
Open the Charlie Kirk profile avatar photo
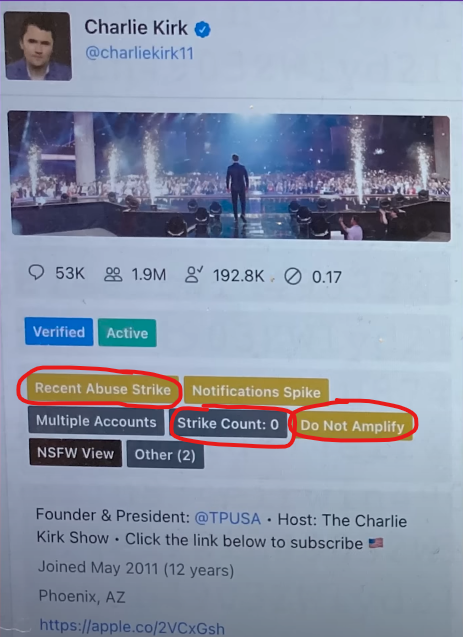pos(38,46)
